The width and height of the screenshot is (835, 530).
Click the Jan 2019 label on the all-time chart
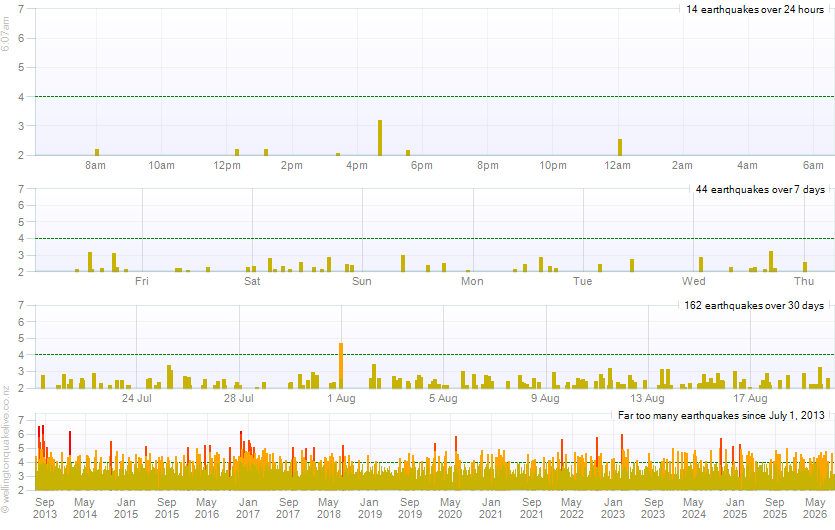click(x=370, y=508)
